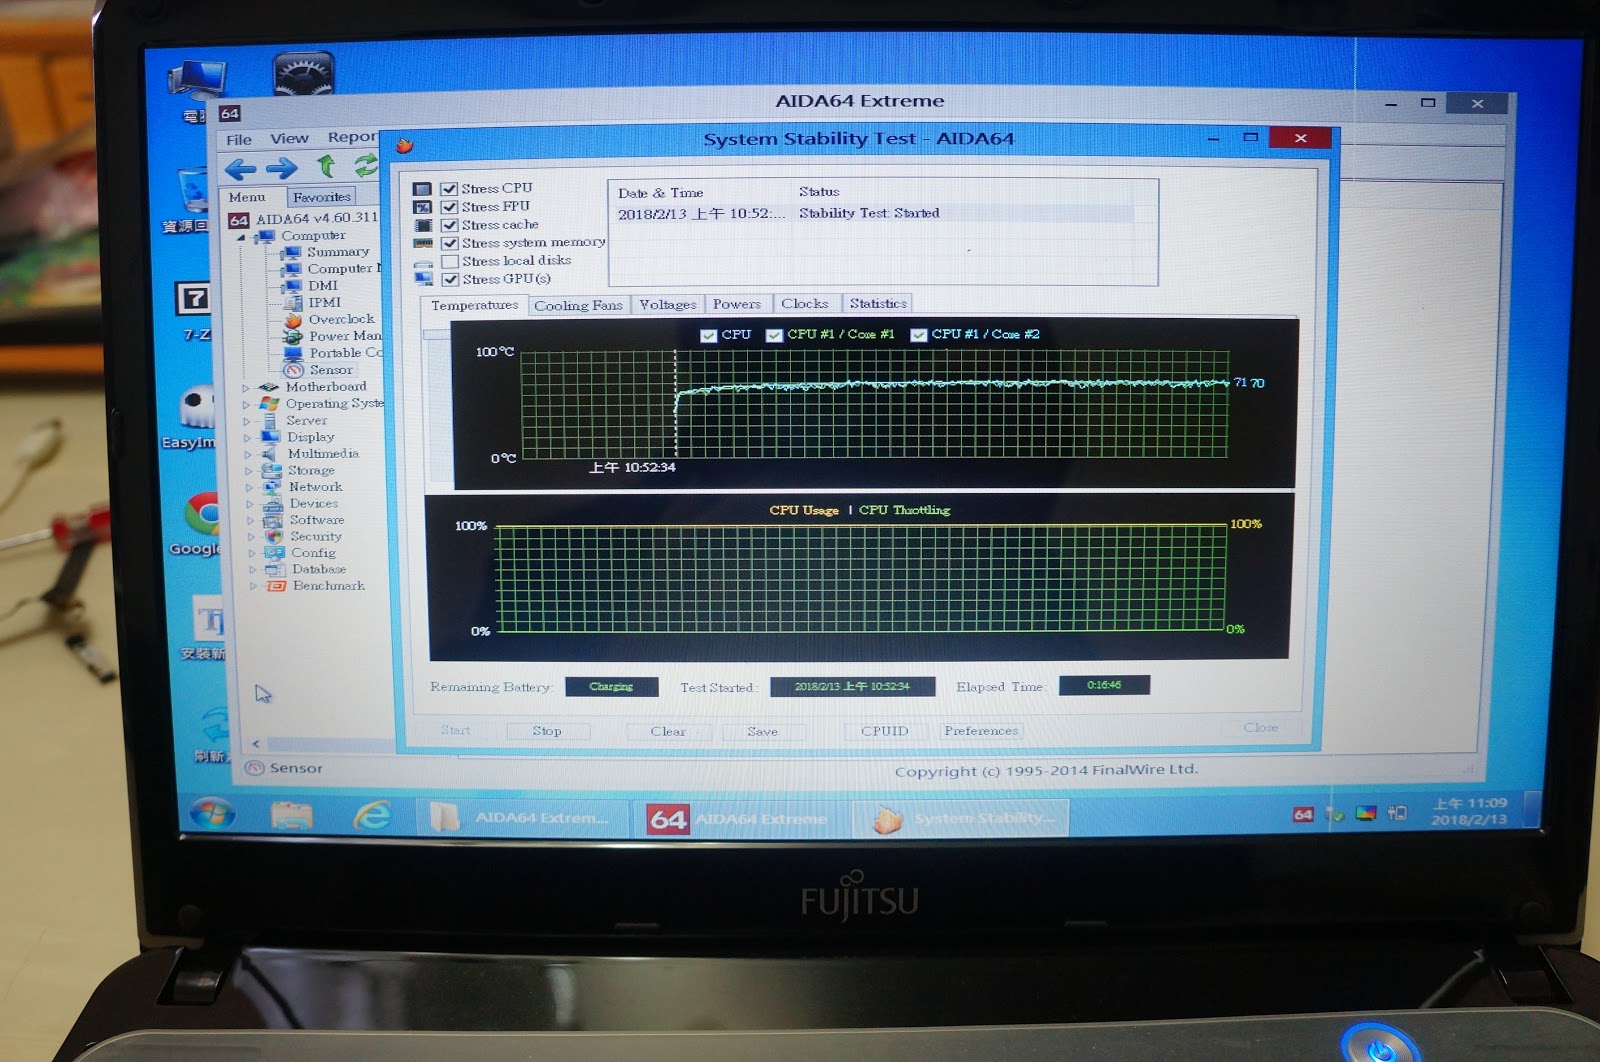Toggle the Stress GPU(s) checkbox
1600x1062 pixels.
coord(450,279)
